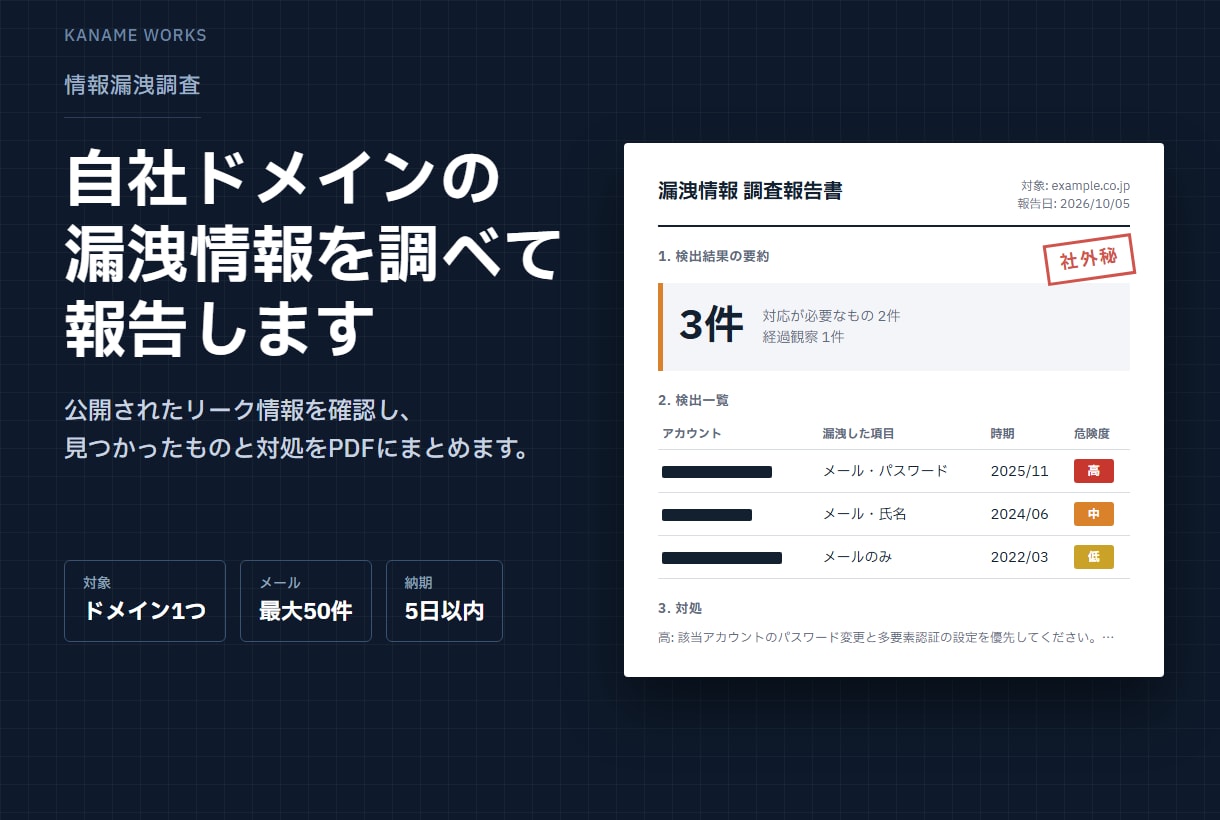Click the red 高 risk badge

pos(1094,471)
